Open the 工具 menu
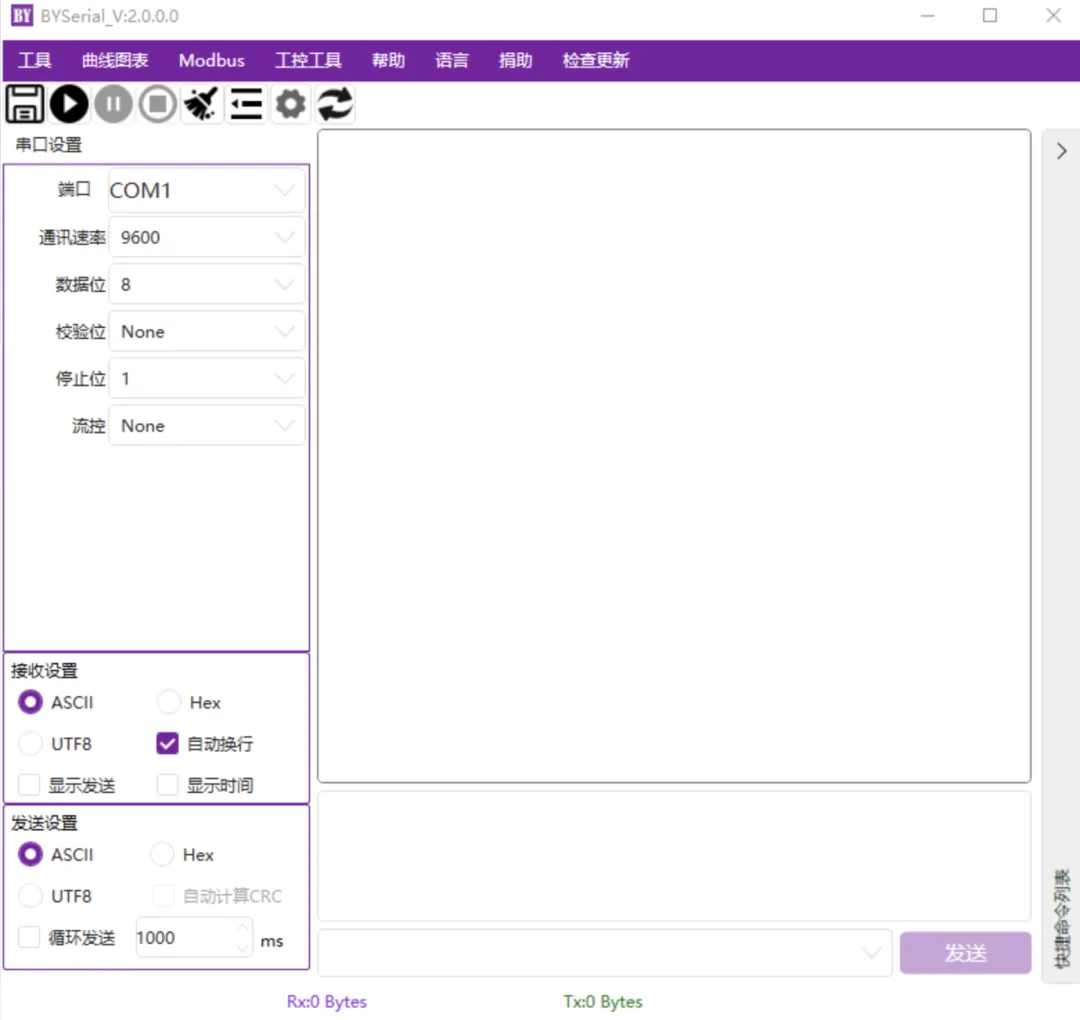Screen dimensions: 1080x1020 click(x=34, y=61)
